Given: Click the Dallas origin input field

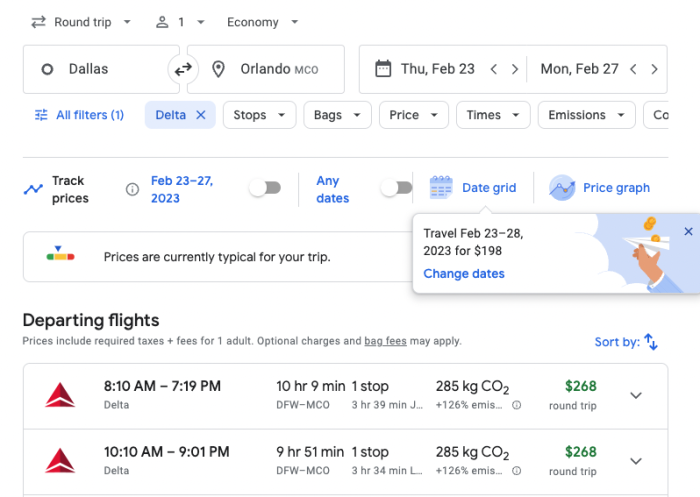Looking at the screenshot, I should [x=100, y=69].
